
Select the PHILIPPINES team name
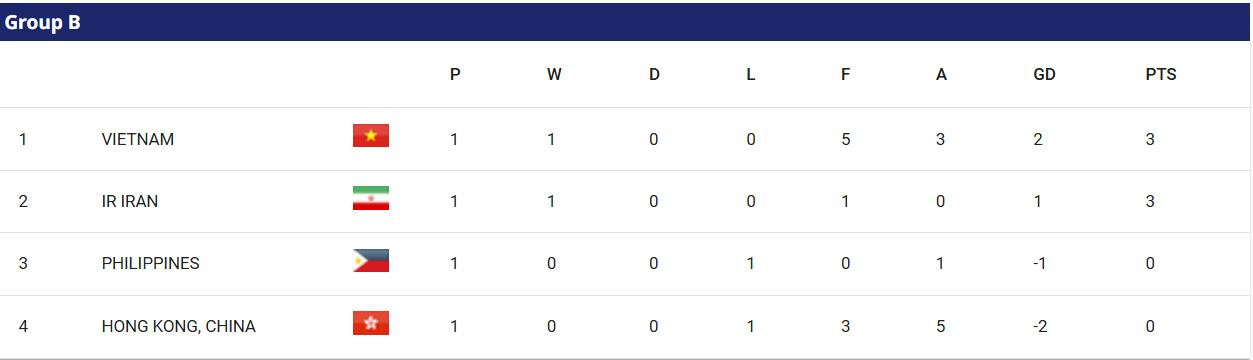151,263
